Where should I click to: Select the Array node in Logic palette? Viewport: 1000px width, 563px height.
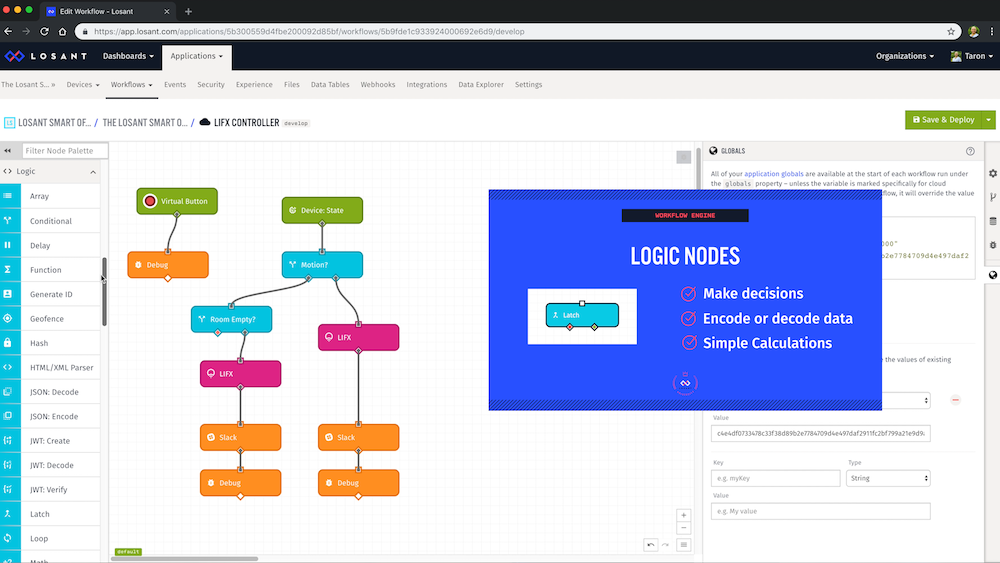point(50,196)
